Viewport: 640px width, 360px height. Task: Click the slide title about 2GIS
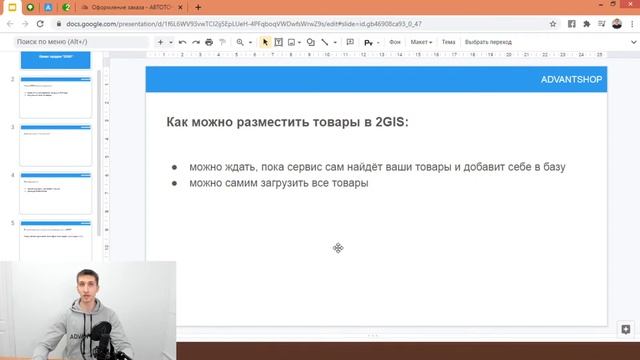[287, 122]
